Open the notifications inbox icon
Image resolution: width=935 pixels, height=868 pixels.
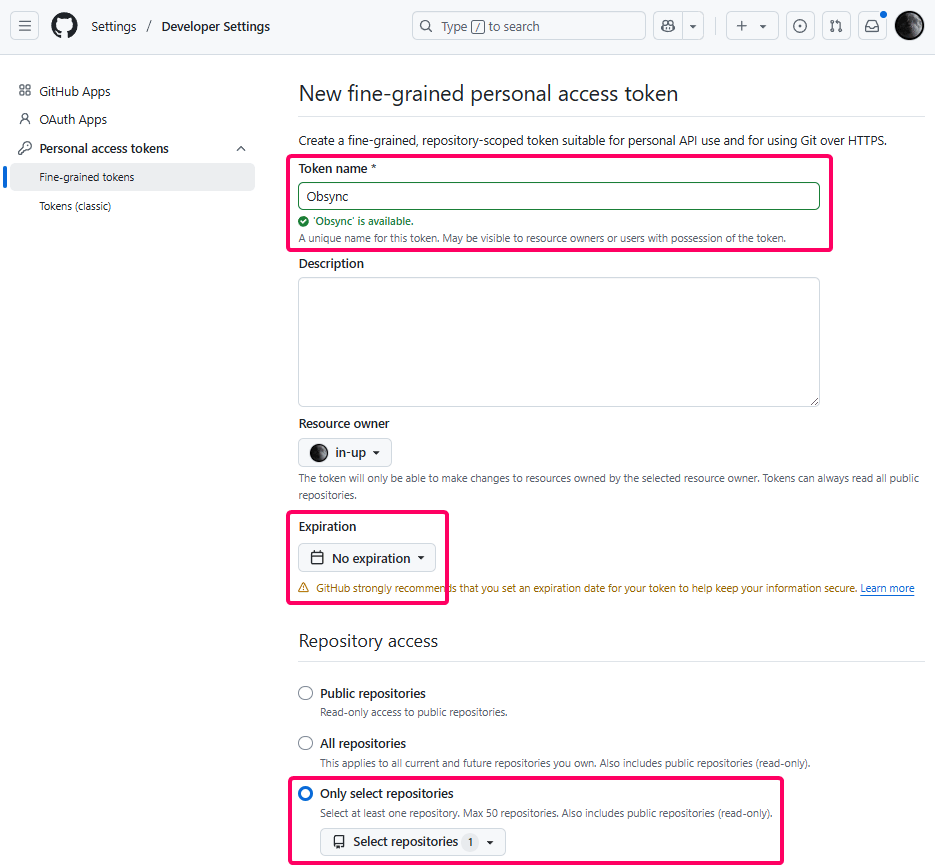(x=872, y=26)
